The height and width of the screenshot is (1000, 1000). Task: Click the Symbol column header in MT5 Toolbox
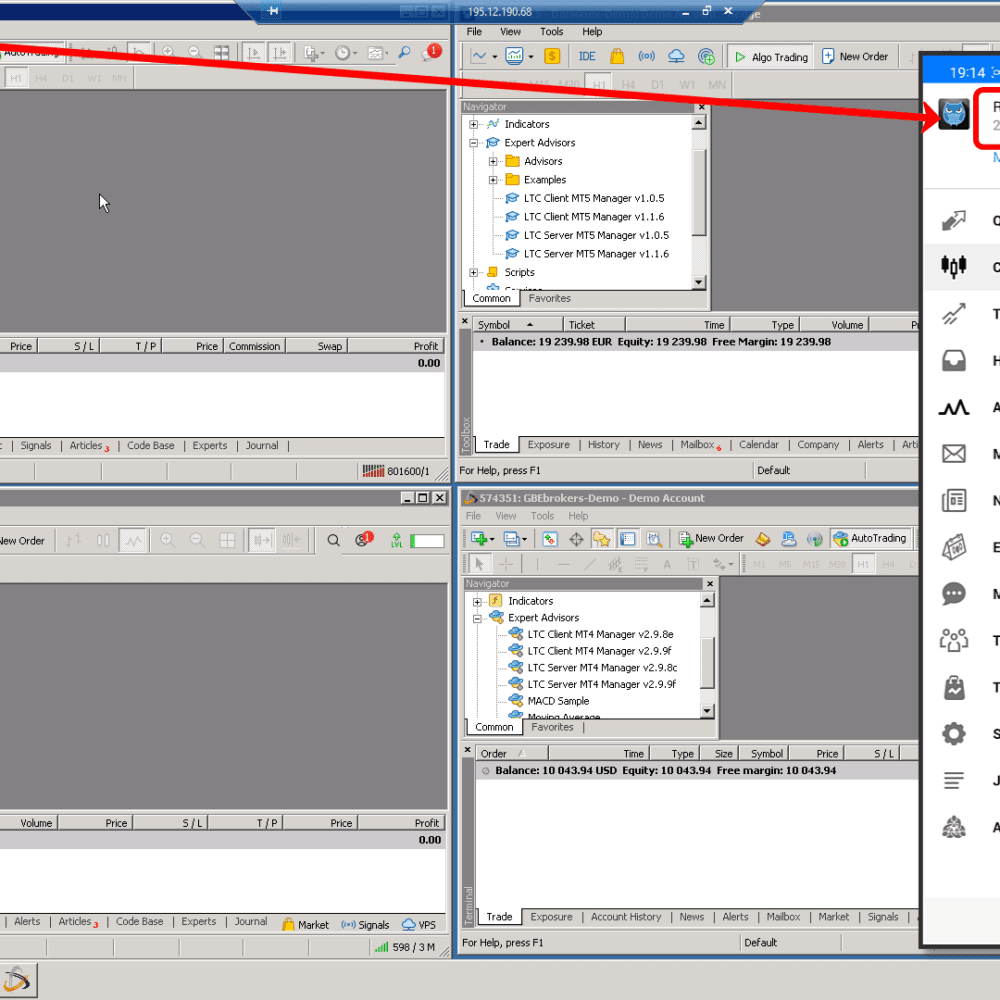coord(517,325)
